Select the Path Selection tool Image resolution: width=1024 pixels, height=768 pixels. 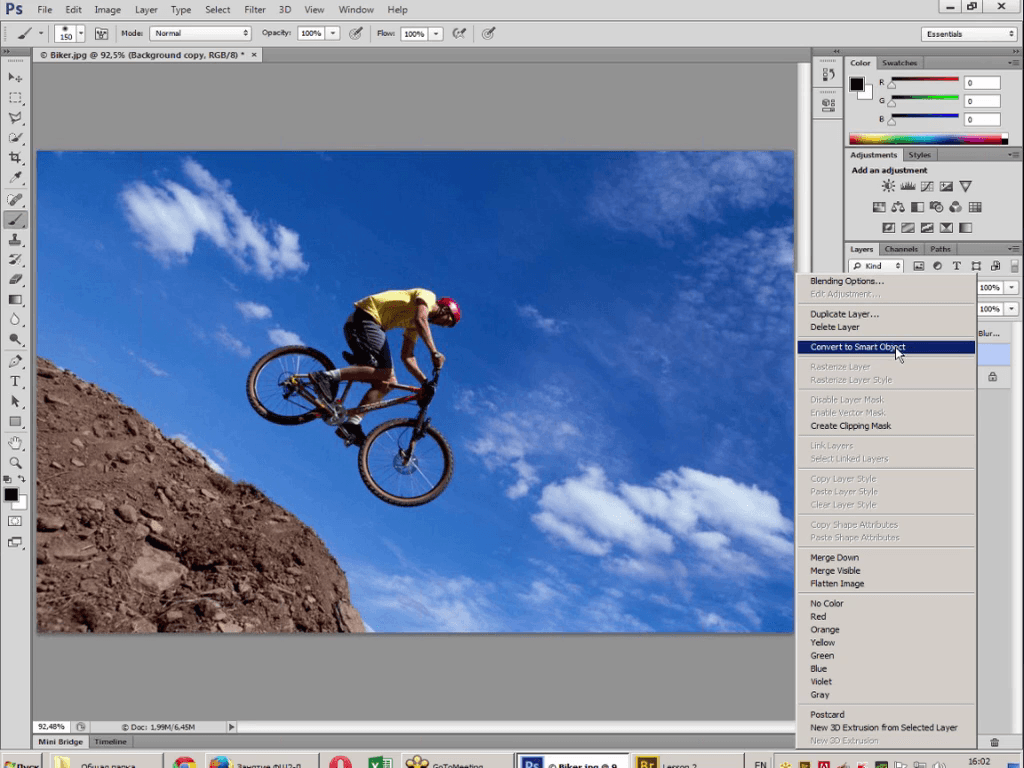point(15,402)
